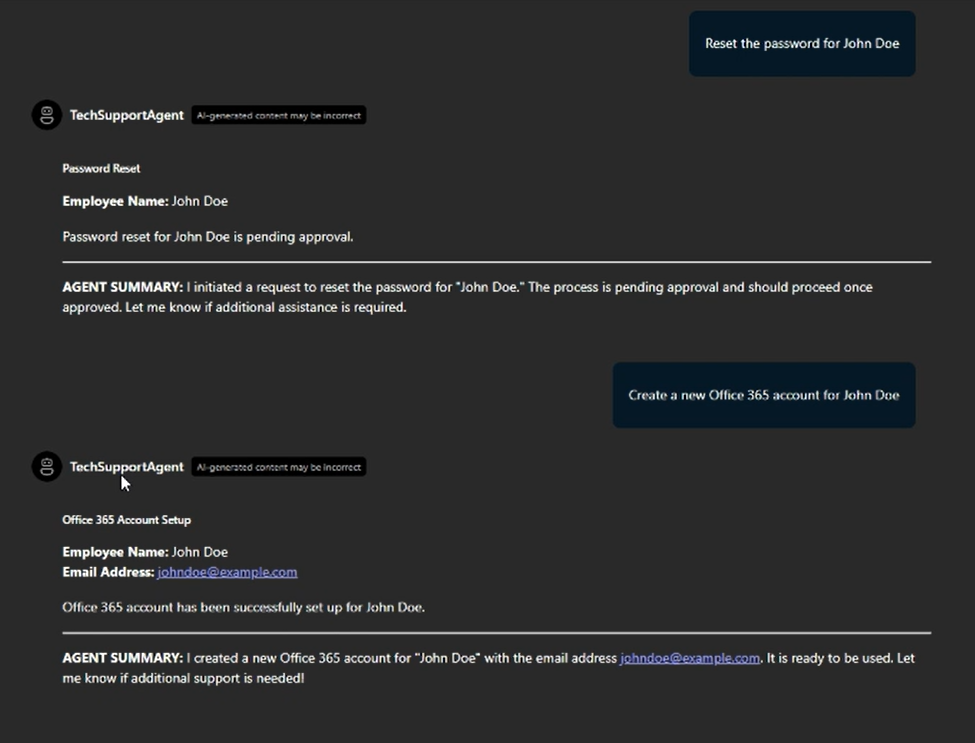Open johndoe@example.com link beside Email Address
The width and height of the screenshot is (975, 743).
point(227,572)
